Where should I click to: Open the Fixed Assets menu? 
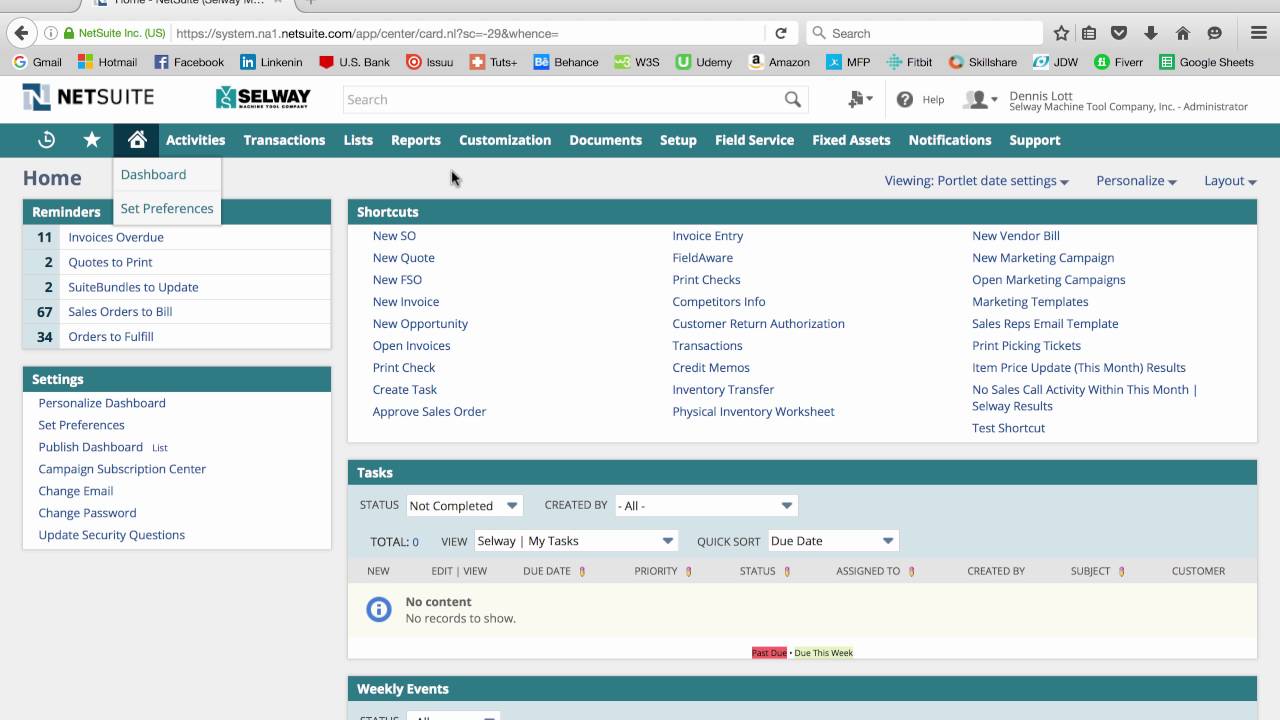851,140
